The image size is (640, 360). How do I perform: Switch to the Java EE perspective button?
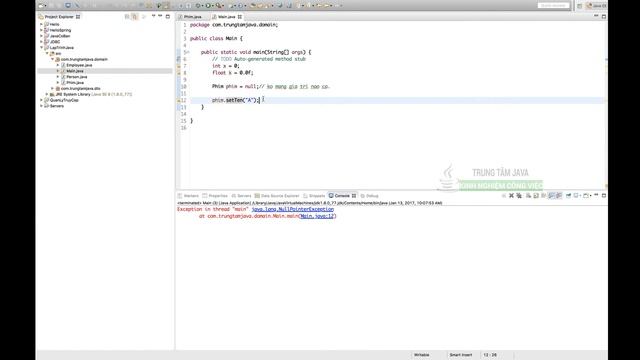click(597, 6)
